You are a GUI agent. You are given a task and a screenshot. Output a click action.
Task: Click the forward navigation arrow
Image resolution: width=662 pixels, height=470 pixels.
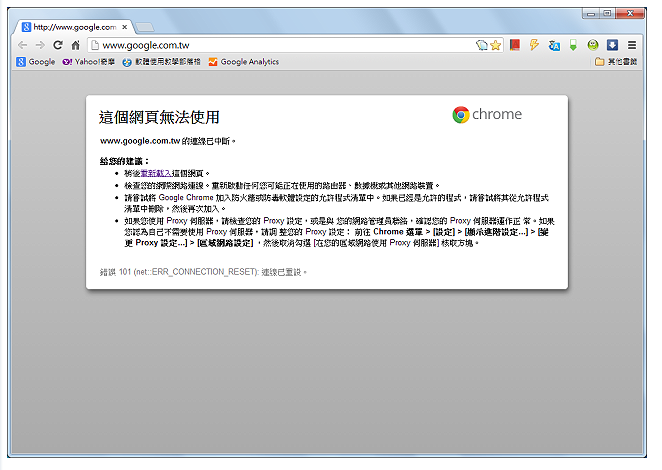[x=40, y=45]
